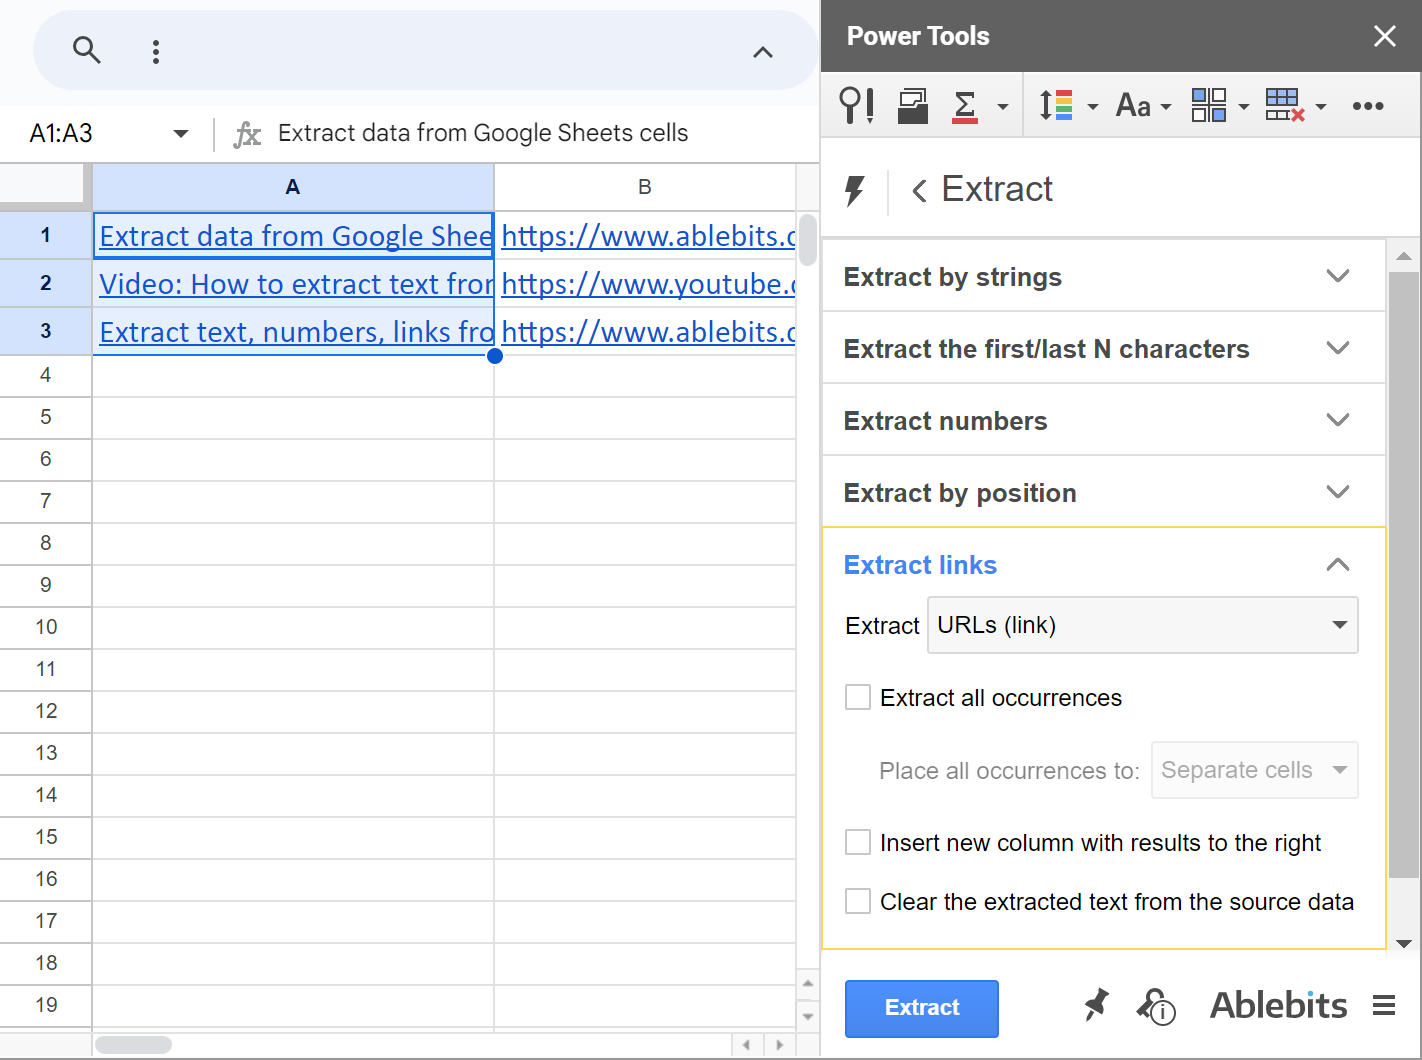Open the Text (Aa) tools icon
The width and height of the screenshot is (1422, 1060).
tap(1133, 105)
